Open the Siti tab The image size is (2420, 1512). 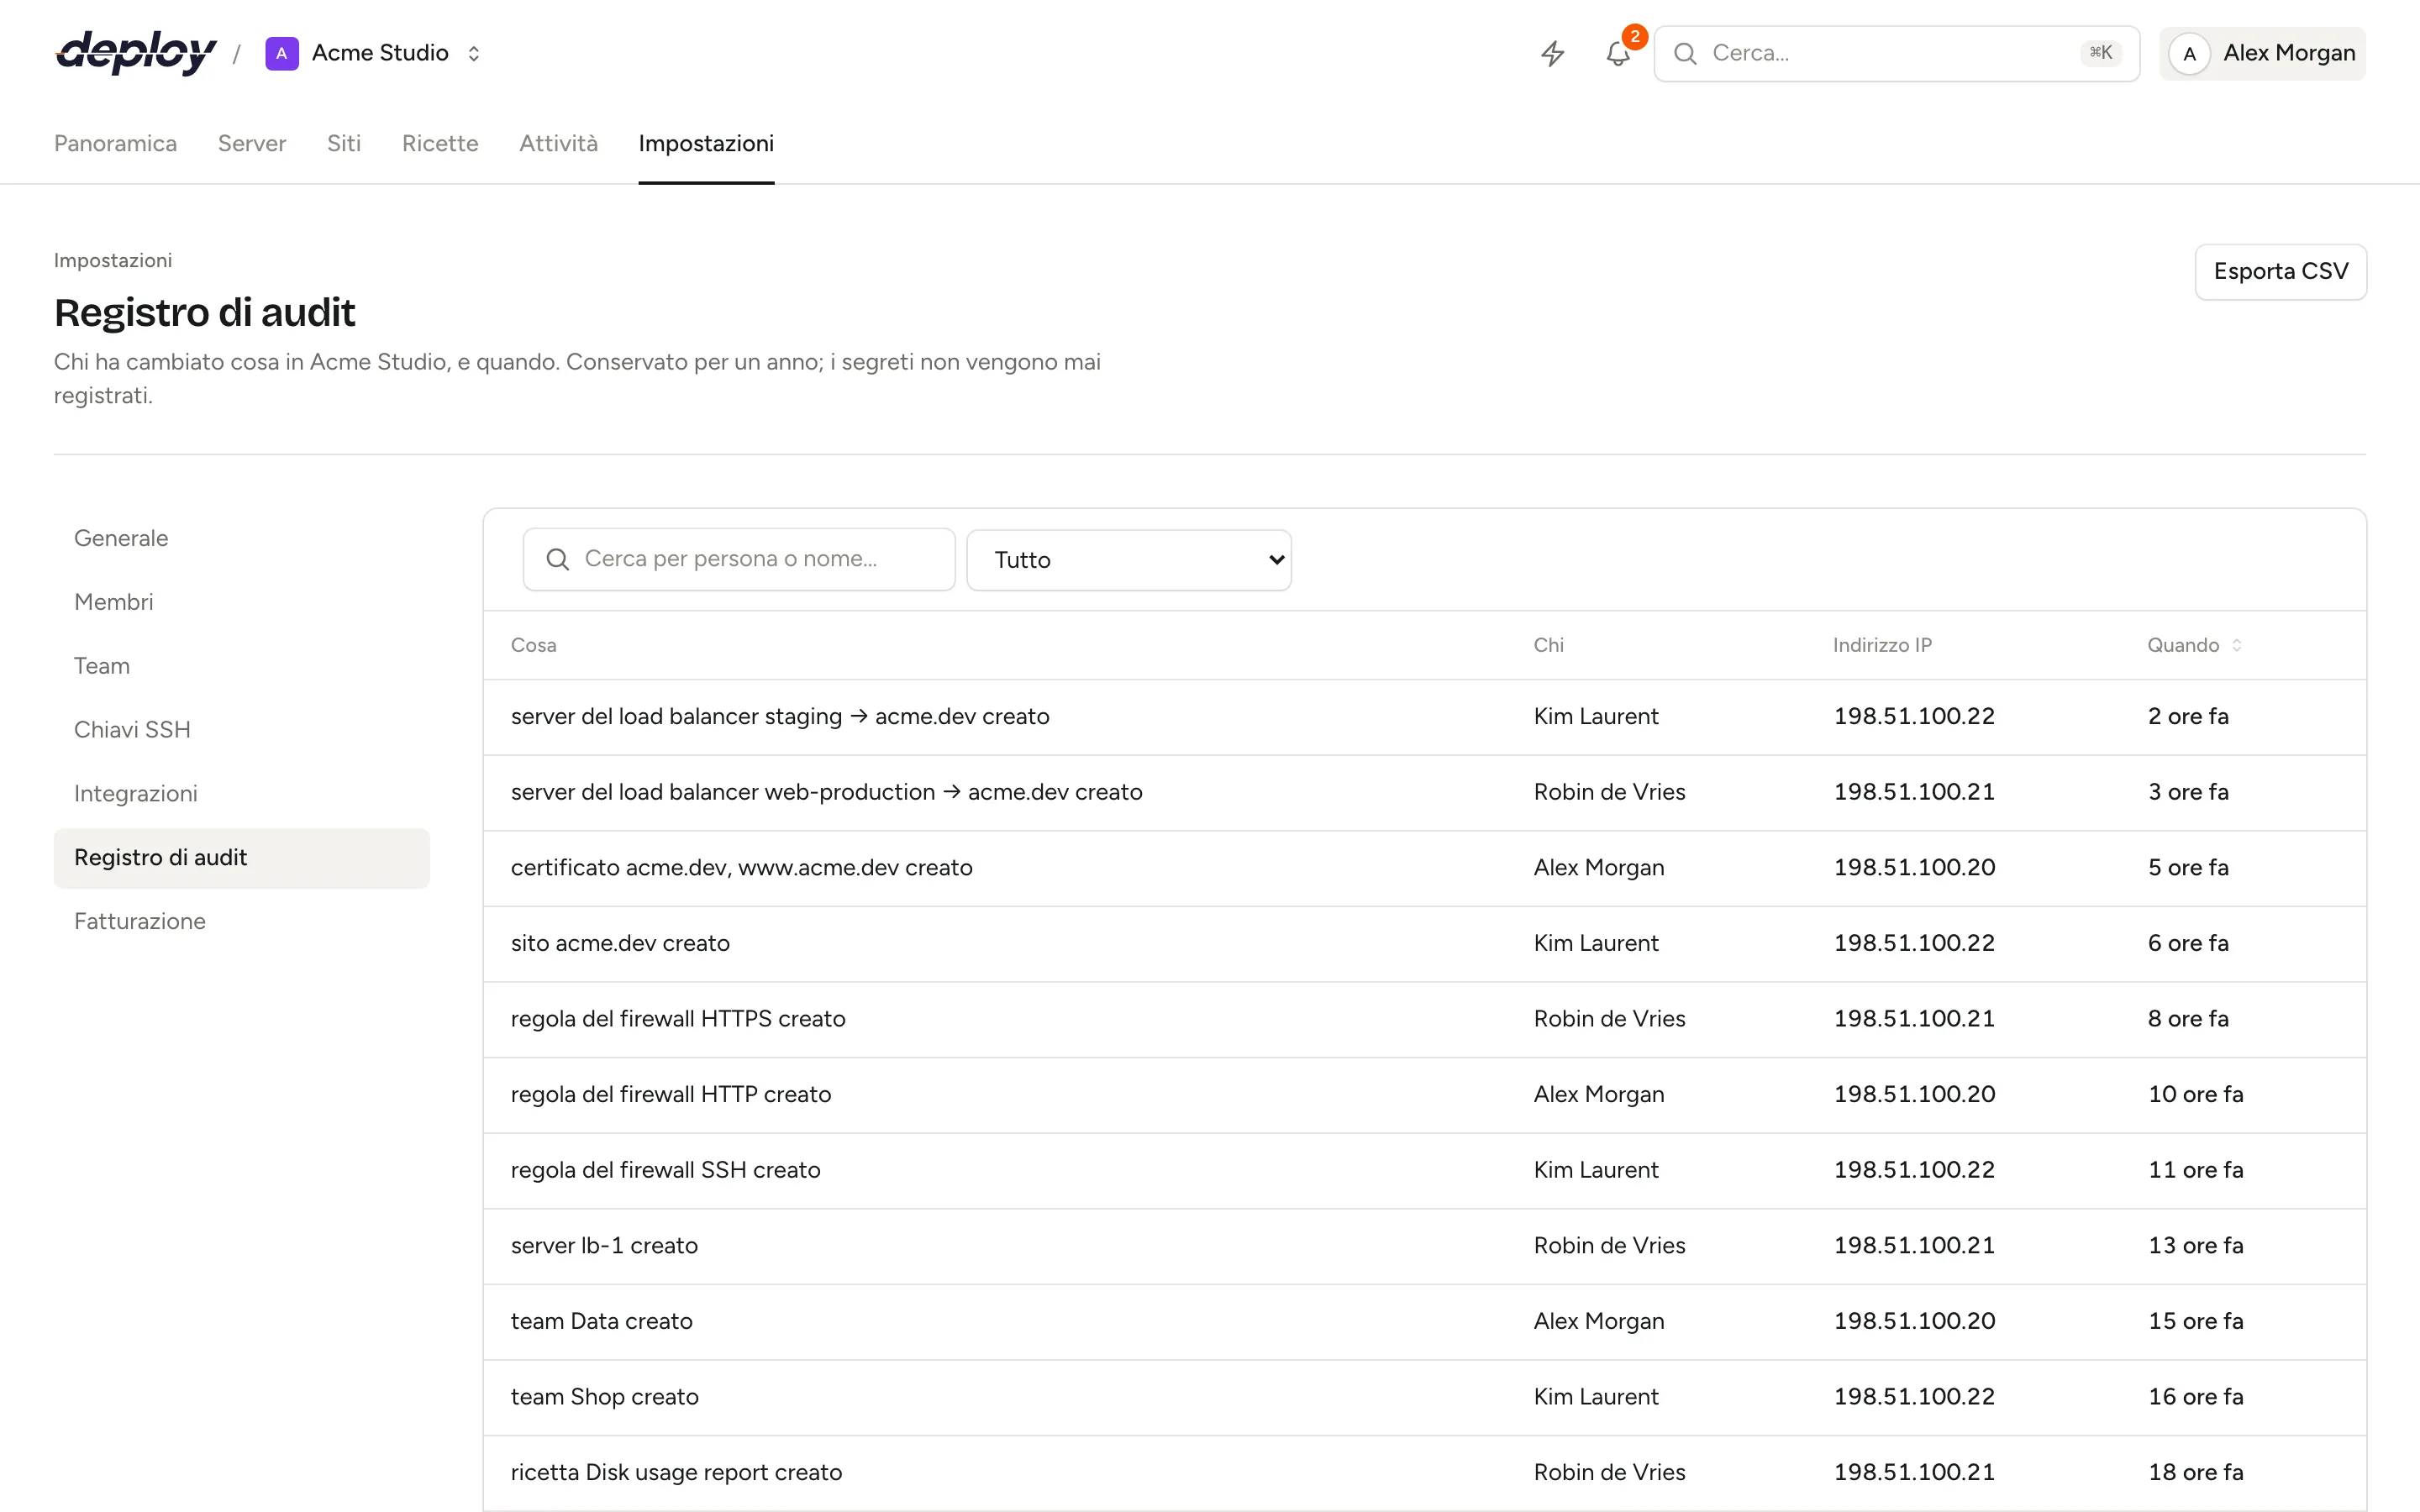point(344,143)
